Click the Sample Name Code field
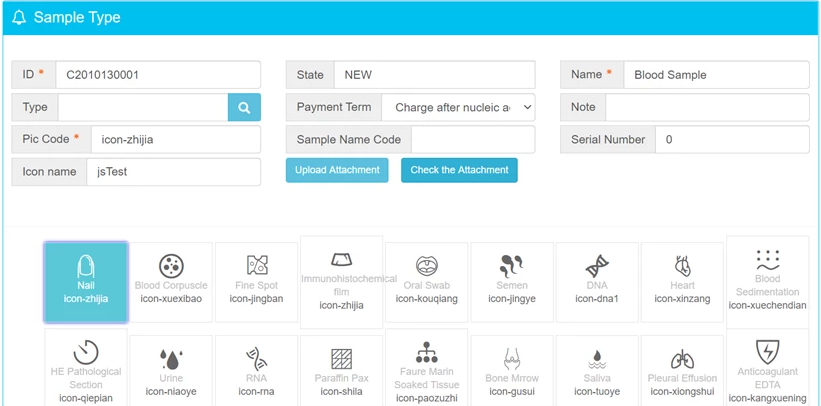Screen dimensions: 821x406 pyautogui.click(x=472, y=139)
